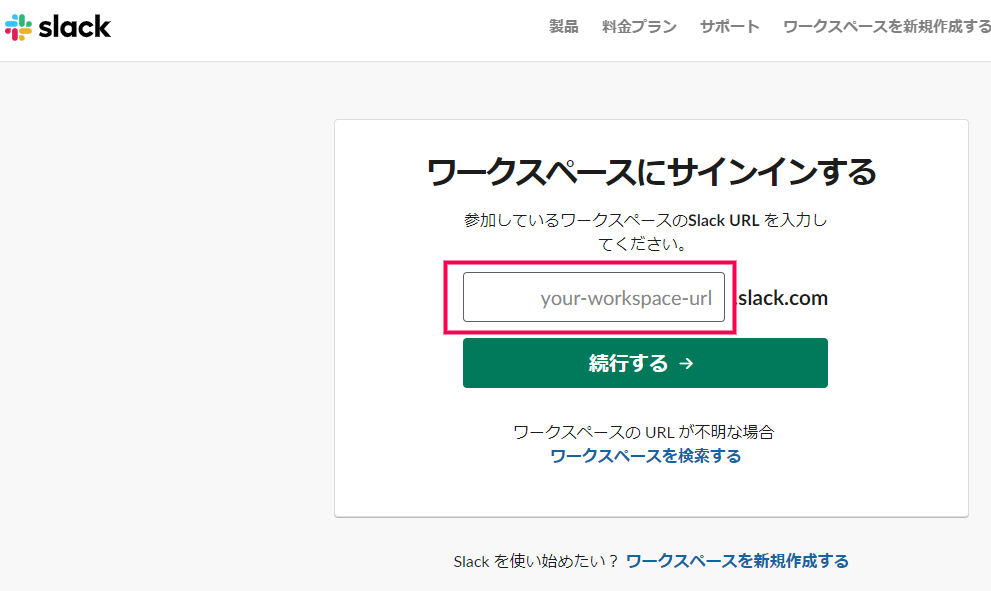Viewport: 991px width, 591px height.
Task: Click the ワークスペースの URL が不明な場合 text
Action: (643, 432)
